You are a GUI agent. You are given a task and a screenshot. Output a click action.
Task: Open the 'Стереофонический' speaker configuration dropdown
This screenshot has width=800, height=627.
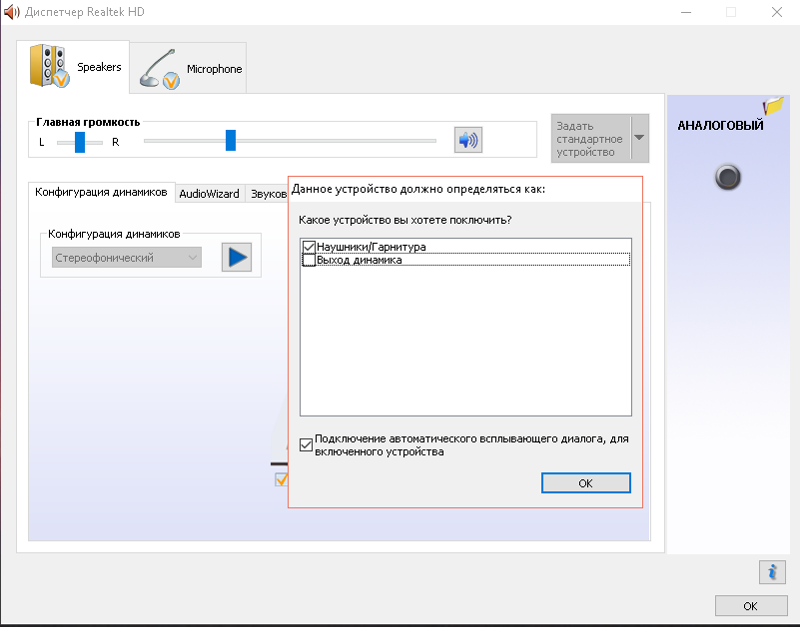pos(127,258)
